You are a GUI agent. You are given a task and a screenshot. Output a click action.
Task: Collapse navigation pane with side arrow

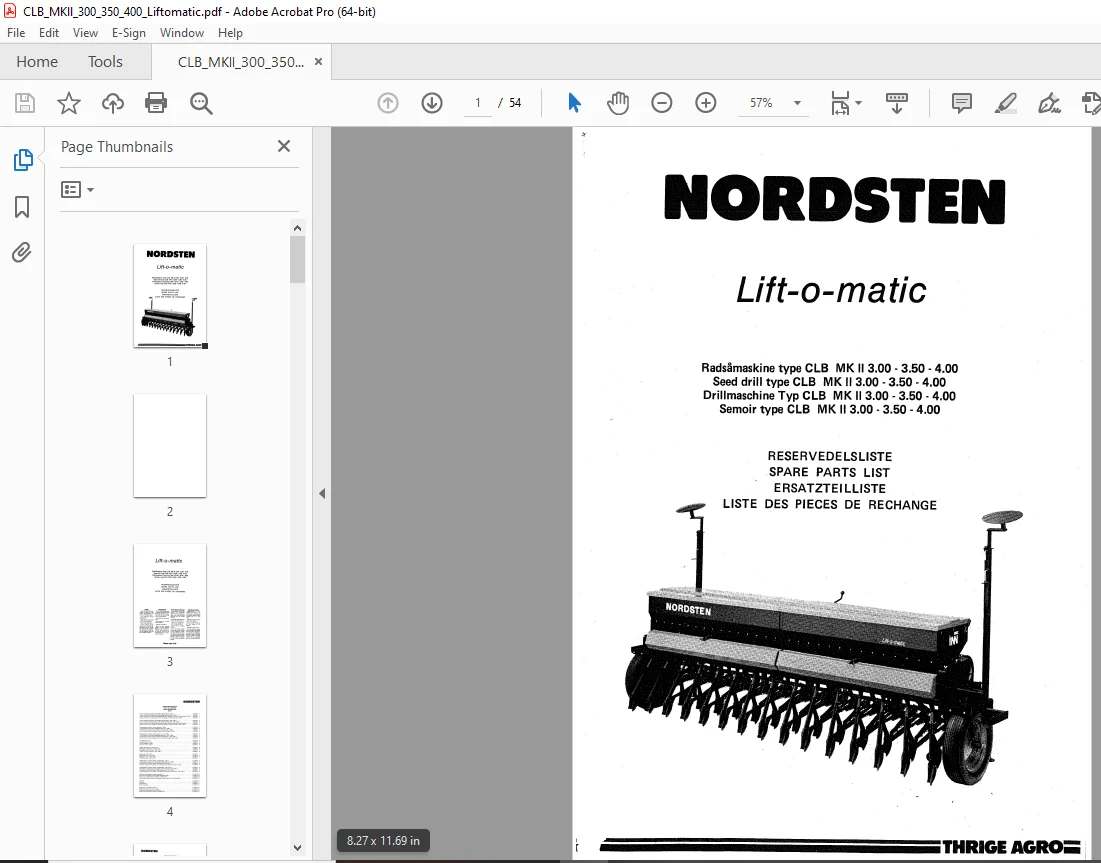pyautogui.click(x=322, y=494)
